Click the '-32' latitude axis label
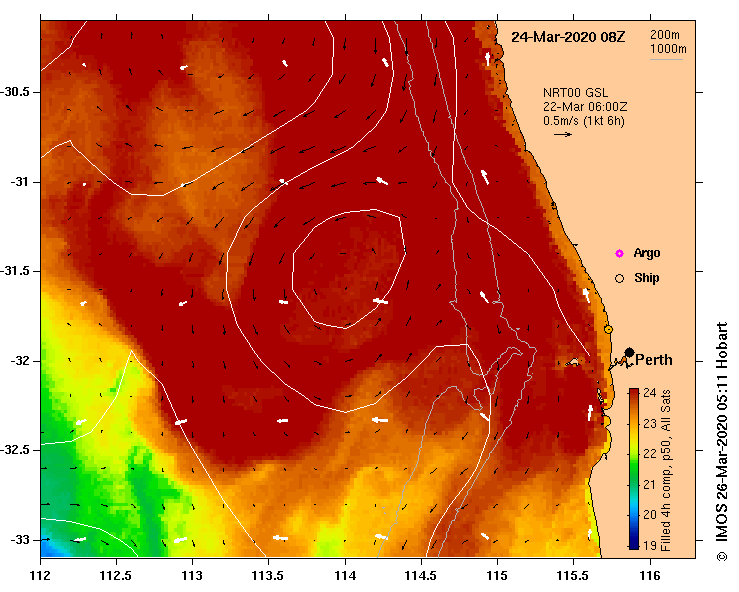Screen dimensions: 739x592 coord(19,361)
